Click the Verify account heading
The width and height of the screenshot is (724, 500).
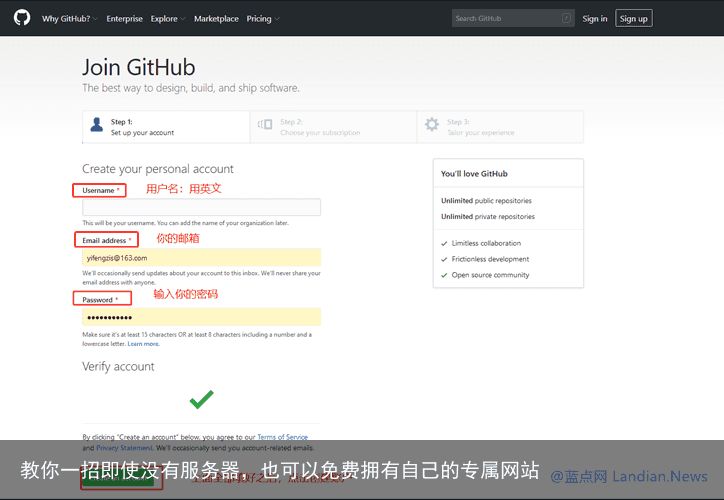[x=118, y=367]
